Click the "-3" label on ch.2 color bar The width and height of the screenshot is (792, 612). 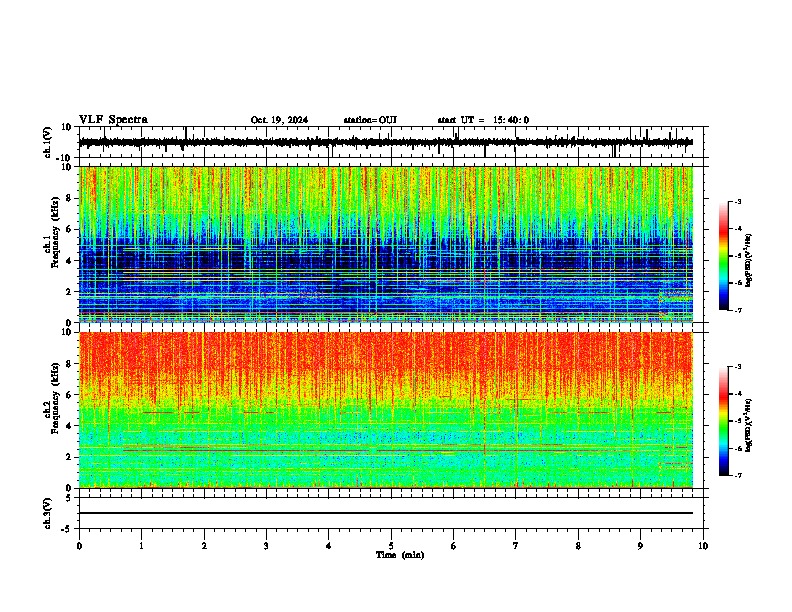click(x=738, y=367)
